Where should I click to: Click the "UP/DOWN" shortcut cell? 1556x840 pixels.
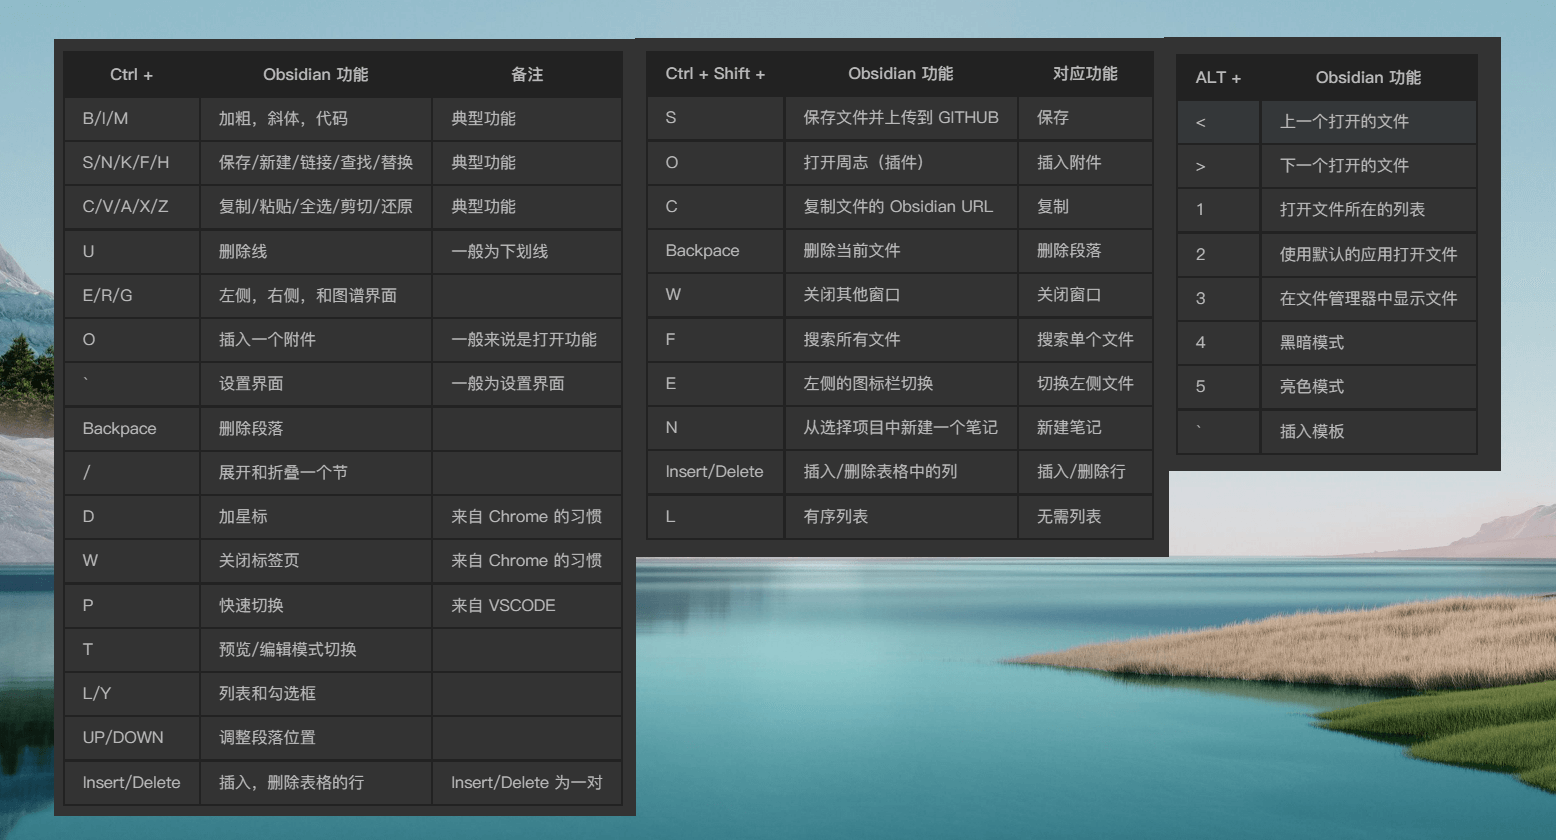coord(123,738)
